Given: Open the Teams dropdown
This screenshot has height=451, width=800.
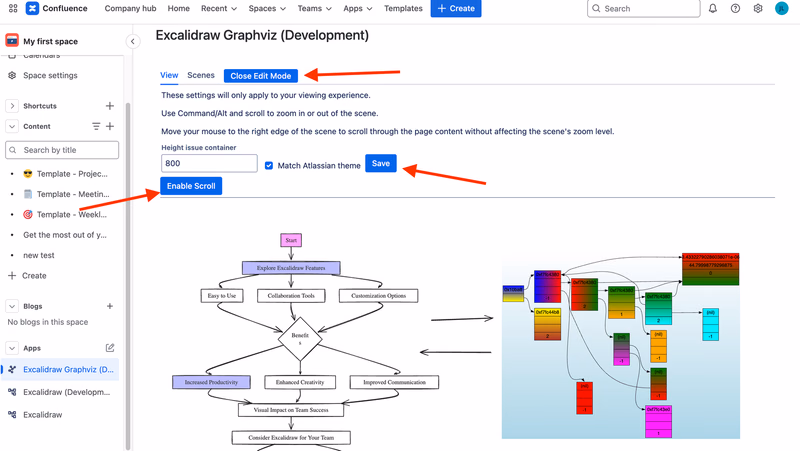Looking at the screenshot, I should 314,8.
